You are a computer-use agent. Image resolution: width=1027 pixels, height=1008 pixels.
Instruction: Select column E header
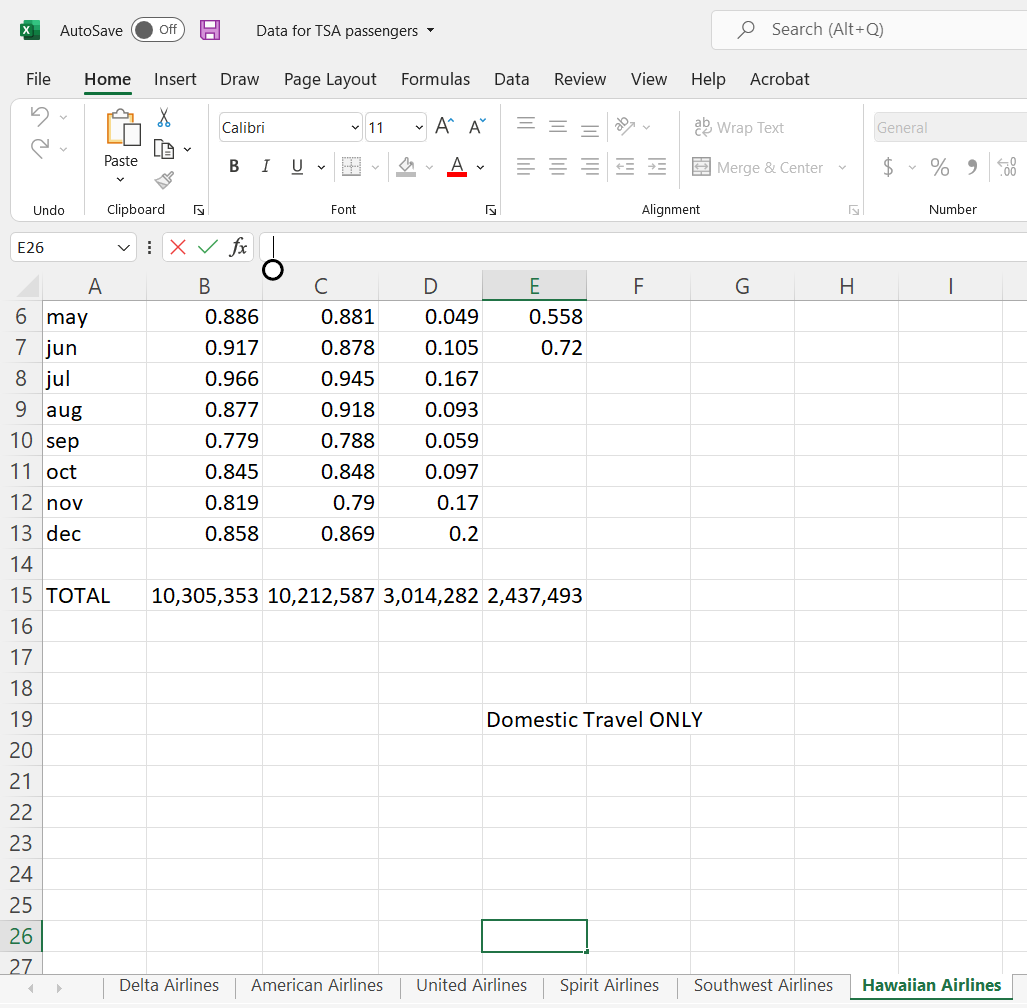534,286
